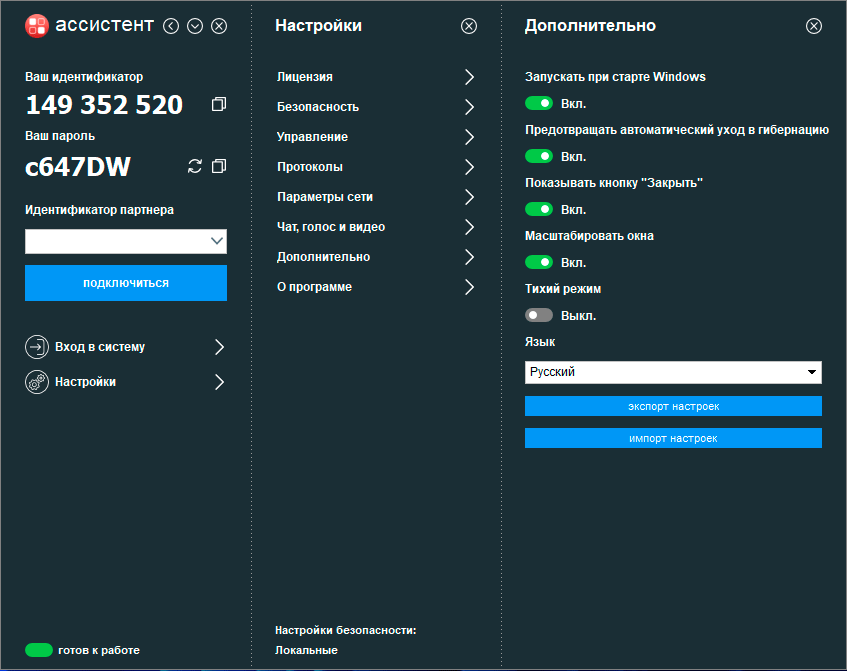Viewport: 847px width, 671px height.
Task: Copy the identifier 149 352 520
Action: (219, 105)
